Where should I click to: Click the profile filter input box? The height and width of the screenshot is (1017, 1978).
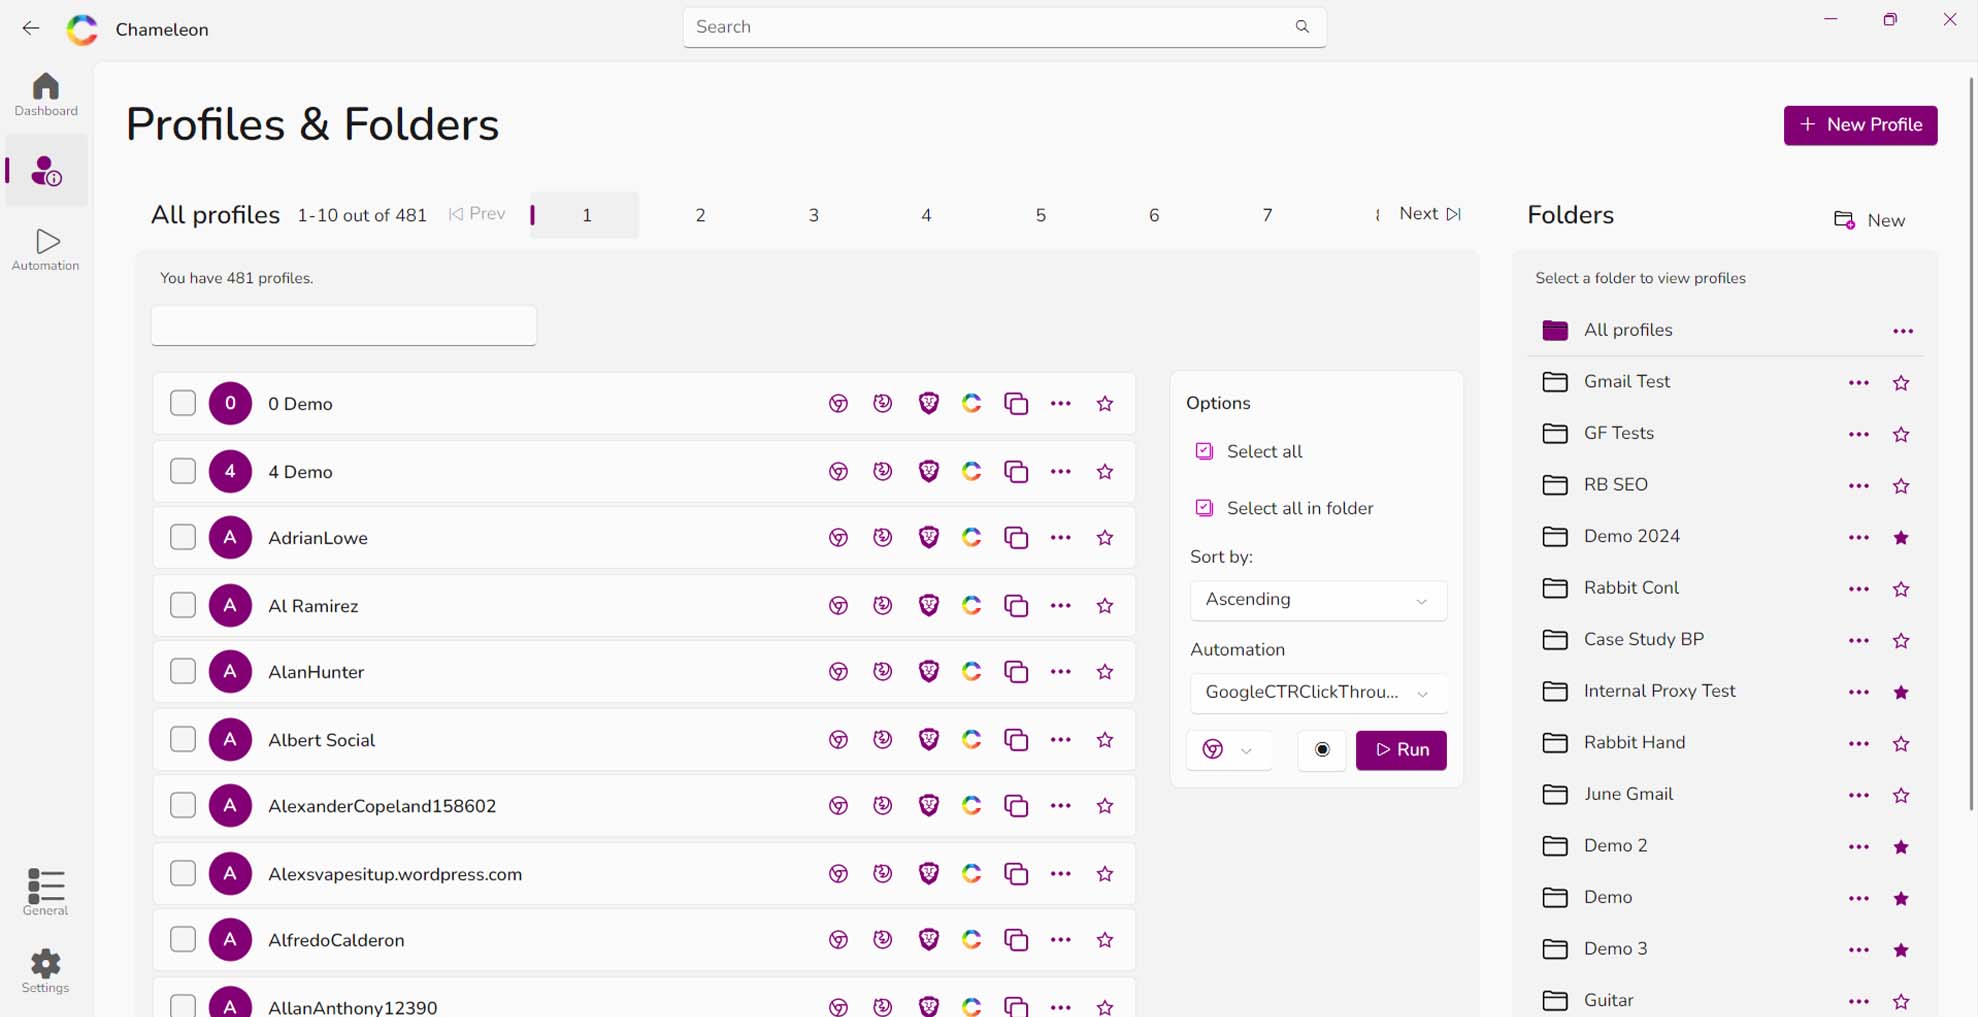pyautogui.click(x=344, y=326)
